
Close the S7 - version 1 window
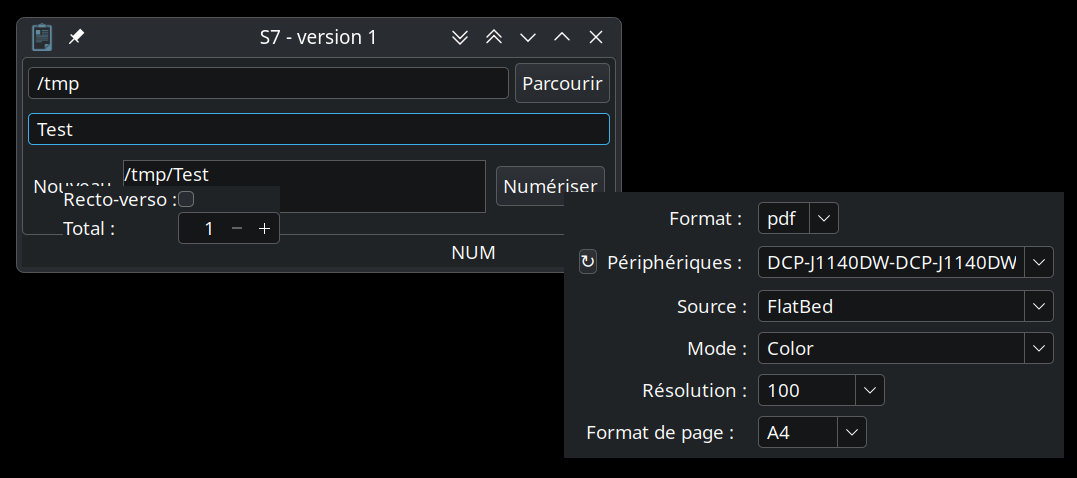tap(596, 37)
